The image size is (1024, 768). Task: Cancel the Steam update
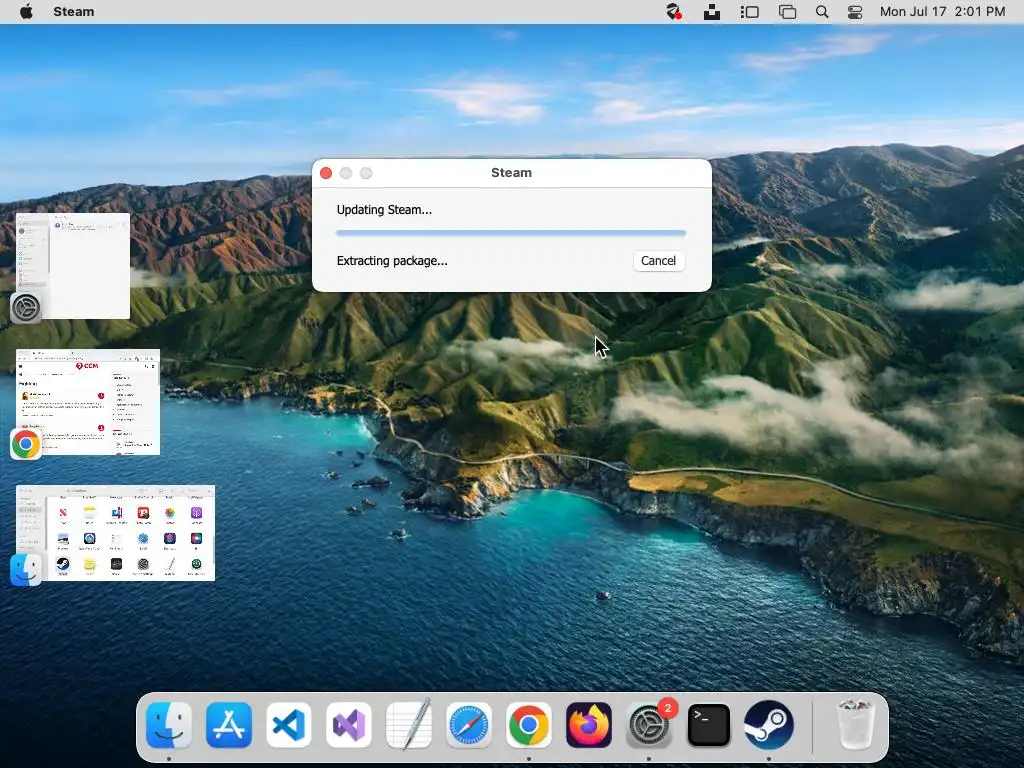658,261
